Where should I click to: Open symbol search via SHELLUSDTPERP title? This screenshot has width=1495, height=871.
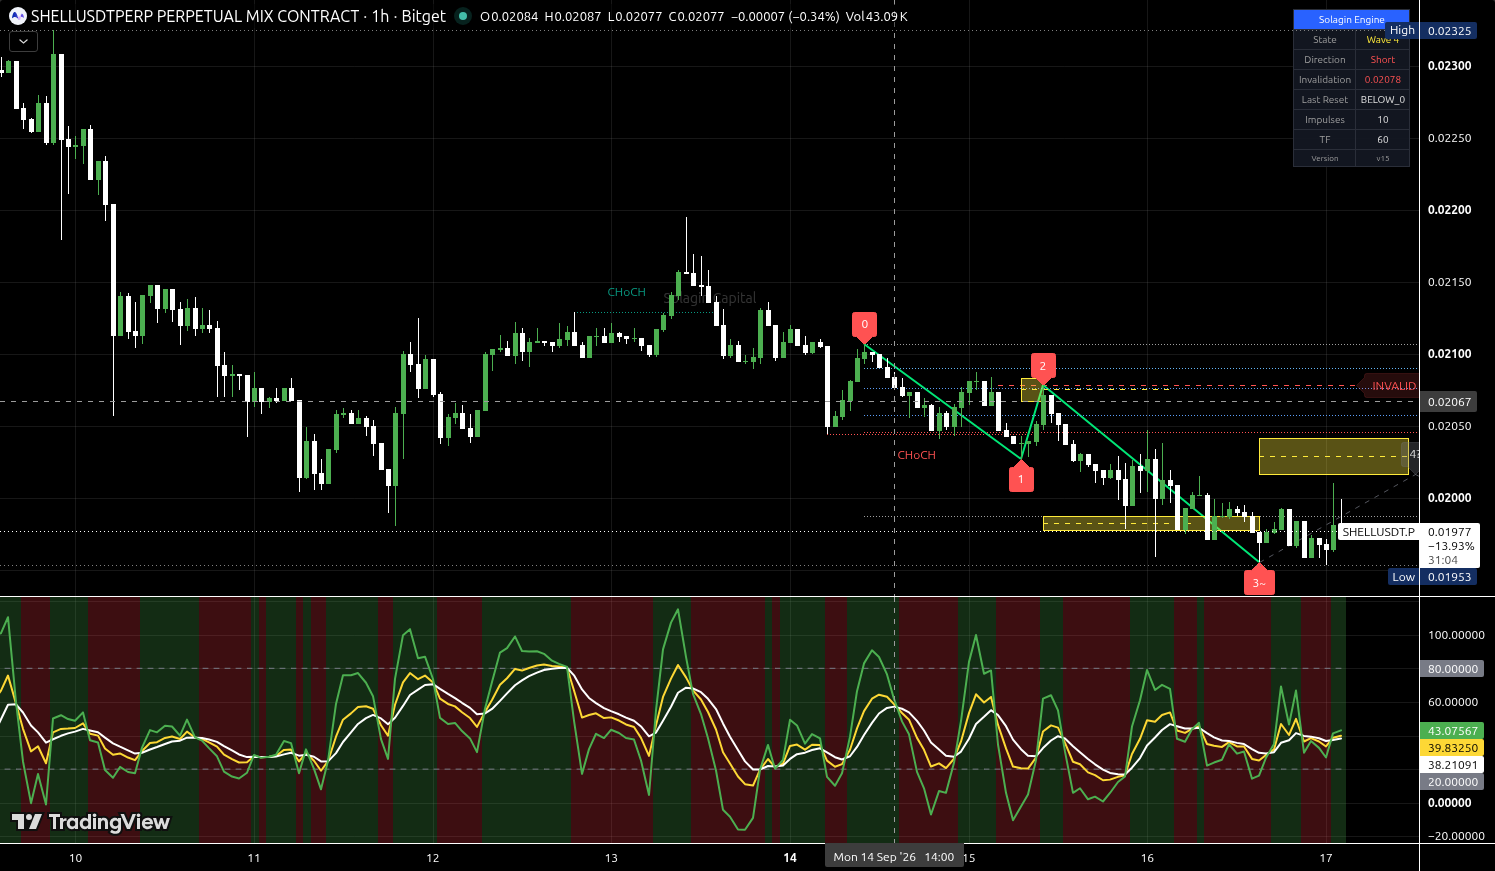(195, 16)
